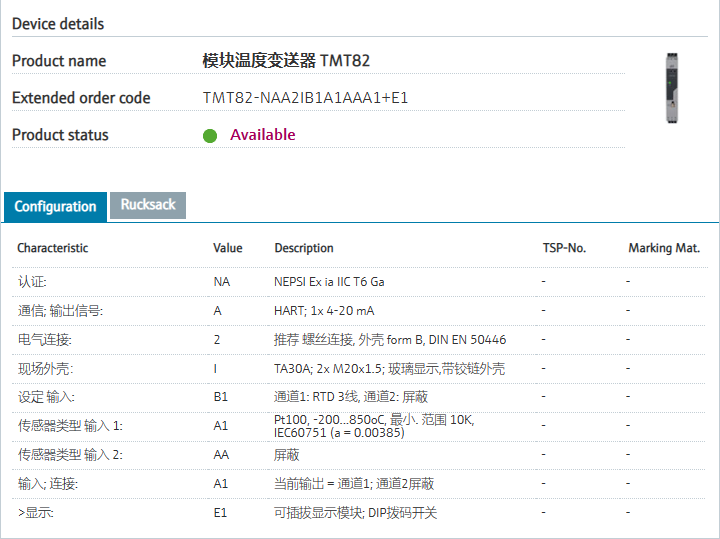Click the green Available status indicator dot
The height and width of the screenshot is (539, 720).
(x=210, y=136)
